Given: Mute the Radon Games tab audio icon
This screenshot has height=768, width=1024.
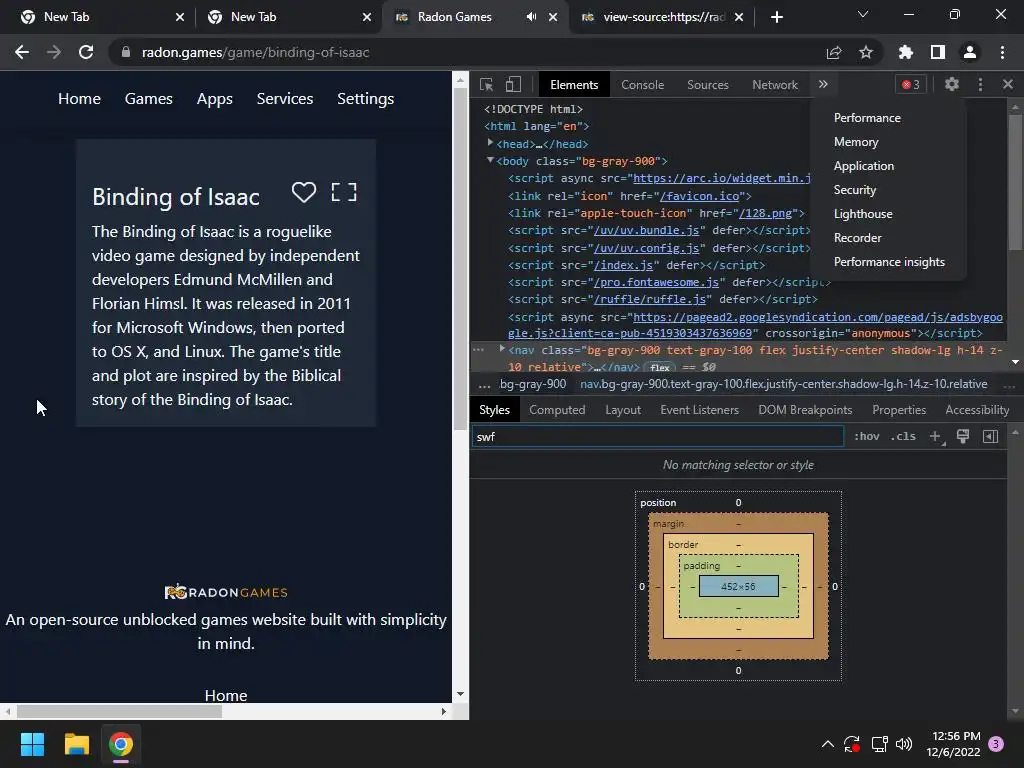Looking at the screenshot, I should click(x=532, y=17).
